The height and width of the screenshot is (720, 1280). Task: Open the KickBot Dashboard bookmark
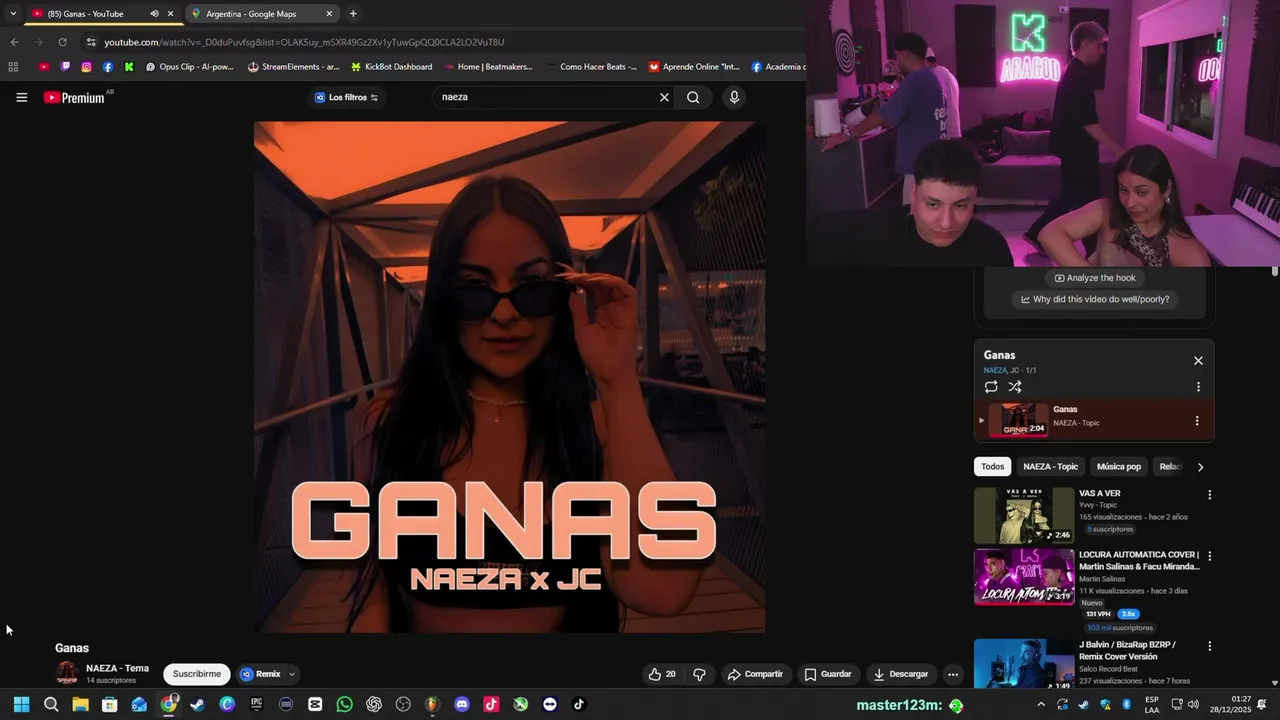[391, 67]
